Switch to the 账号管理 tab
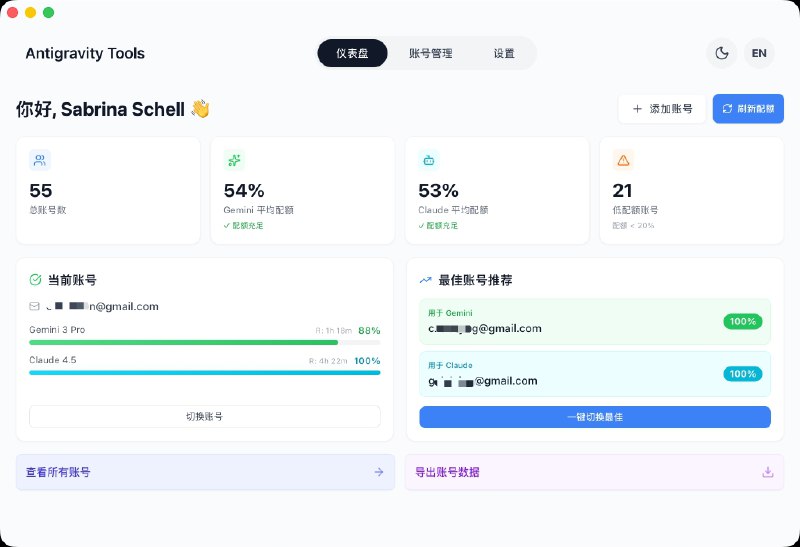This screenshot has height=547, width=800. click(x=431, y=53)
